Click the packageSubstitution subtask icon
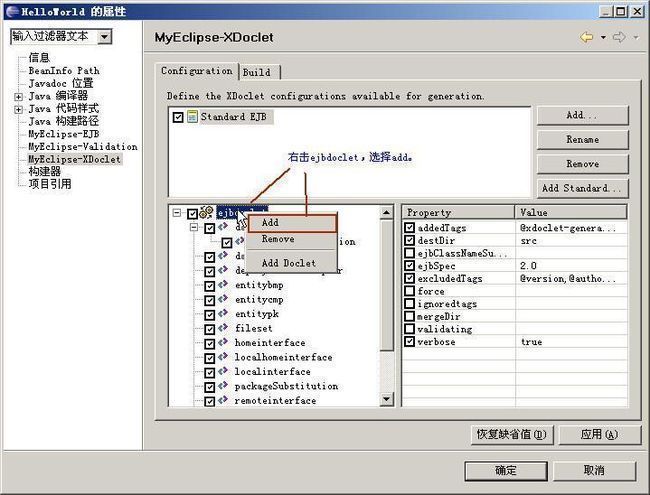This screenshot has height=495, width=650. [223, 386]
